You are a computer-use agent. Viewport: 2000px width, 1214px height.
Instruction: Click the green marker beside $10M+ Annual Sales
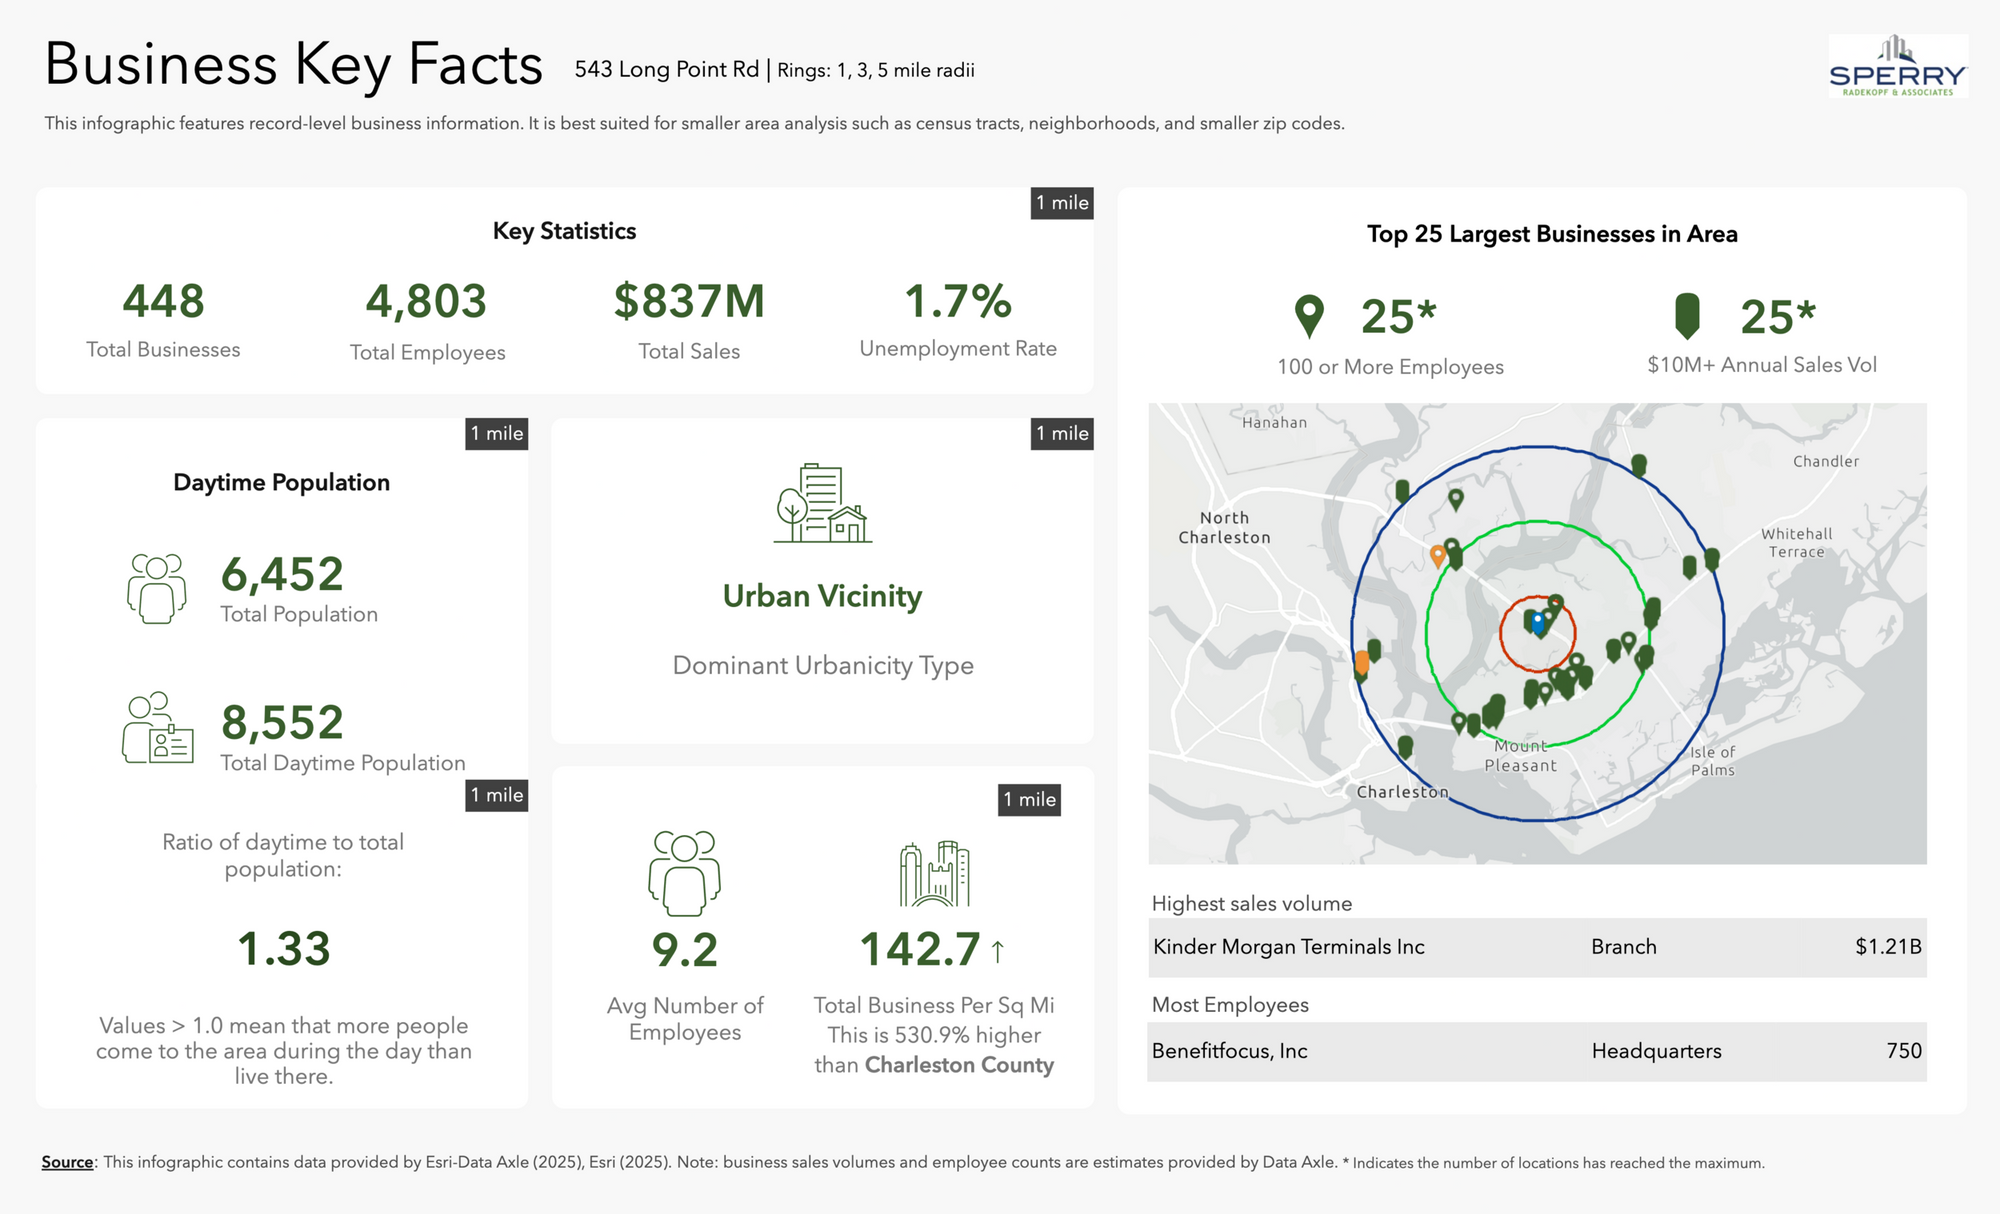1687,316
